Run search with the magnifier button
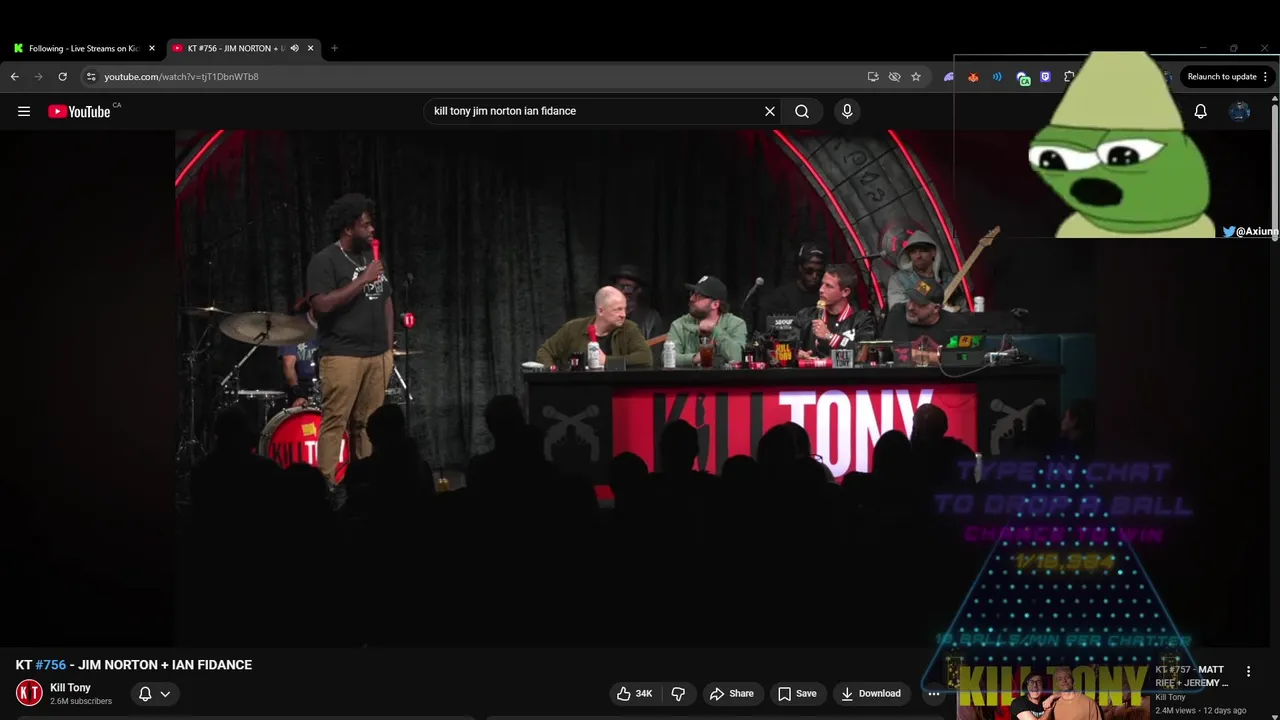This screenshot has height=720, width=1280. pyautogui.click(x=802, y=111)
